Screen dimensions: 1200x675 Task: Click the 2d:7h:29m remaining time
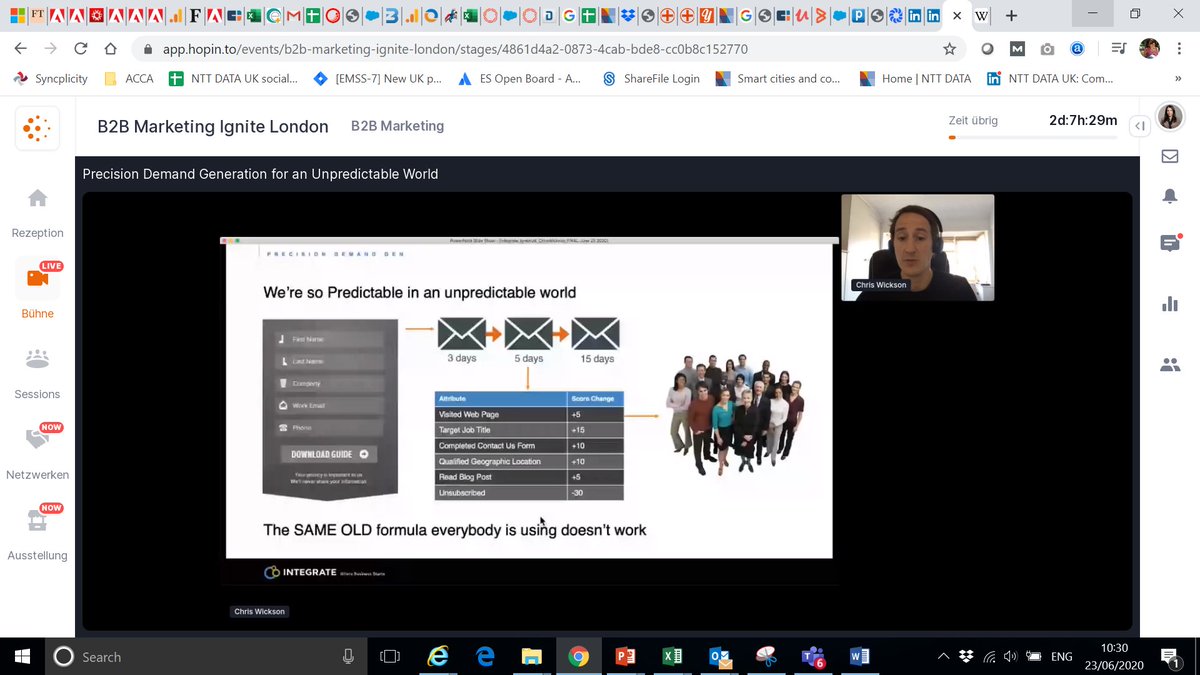[x=1082, y=120]
